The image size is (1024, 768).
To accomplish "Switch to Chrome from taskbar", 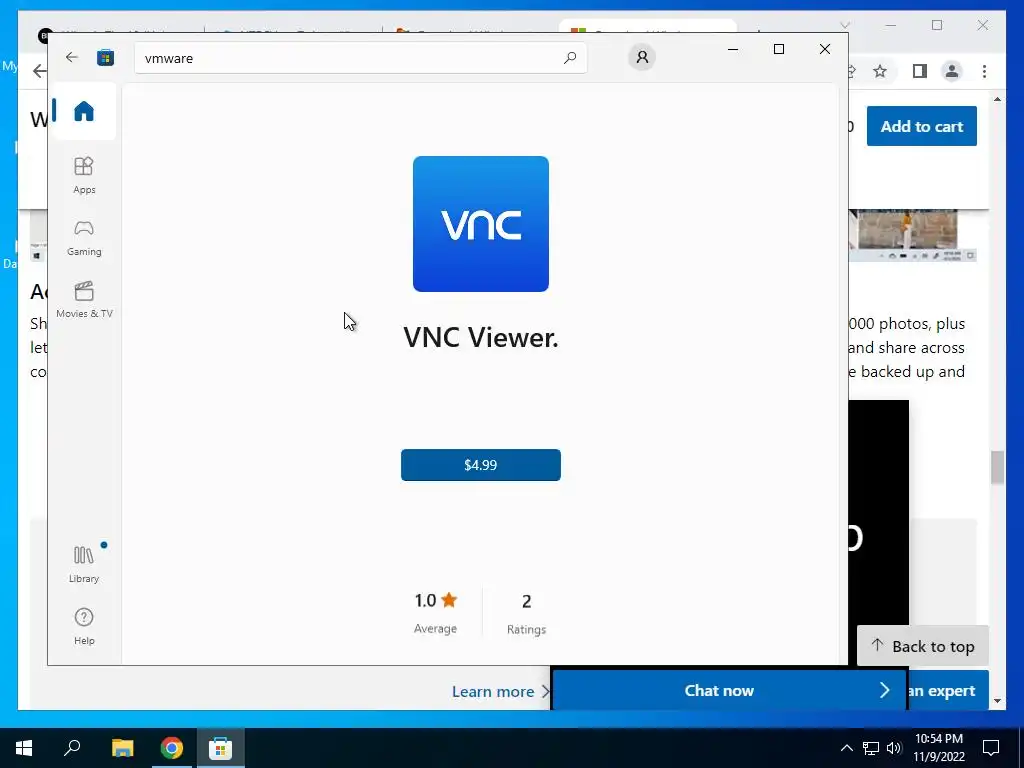I will (x=172, y=748).
